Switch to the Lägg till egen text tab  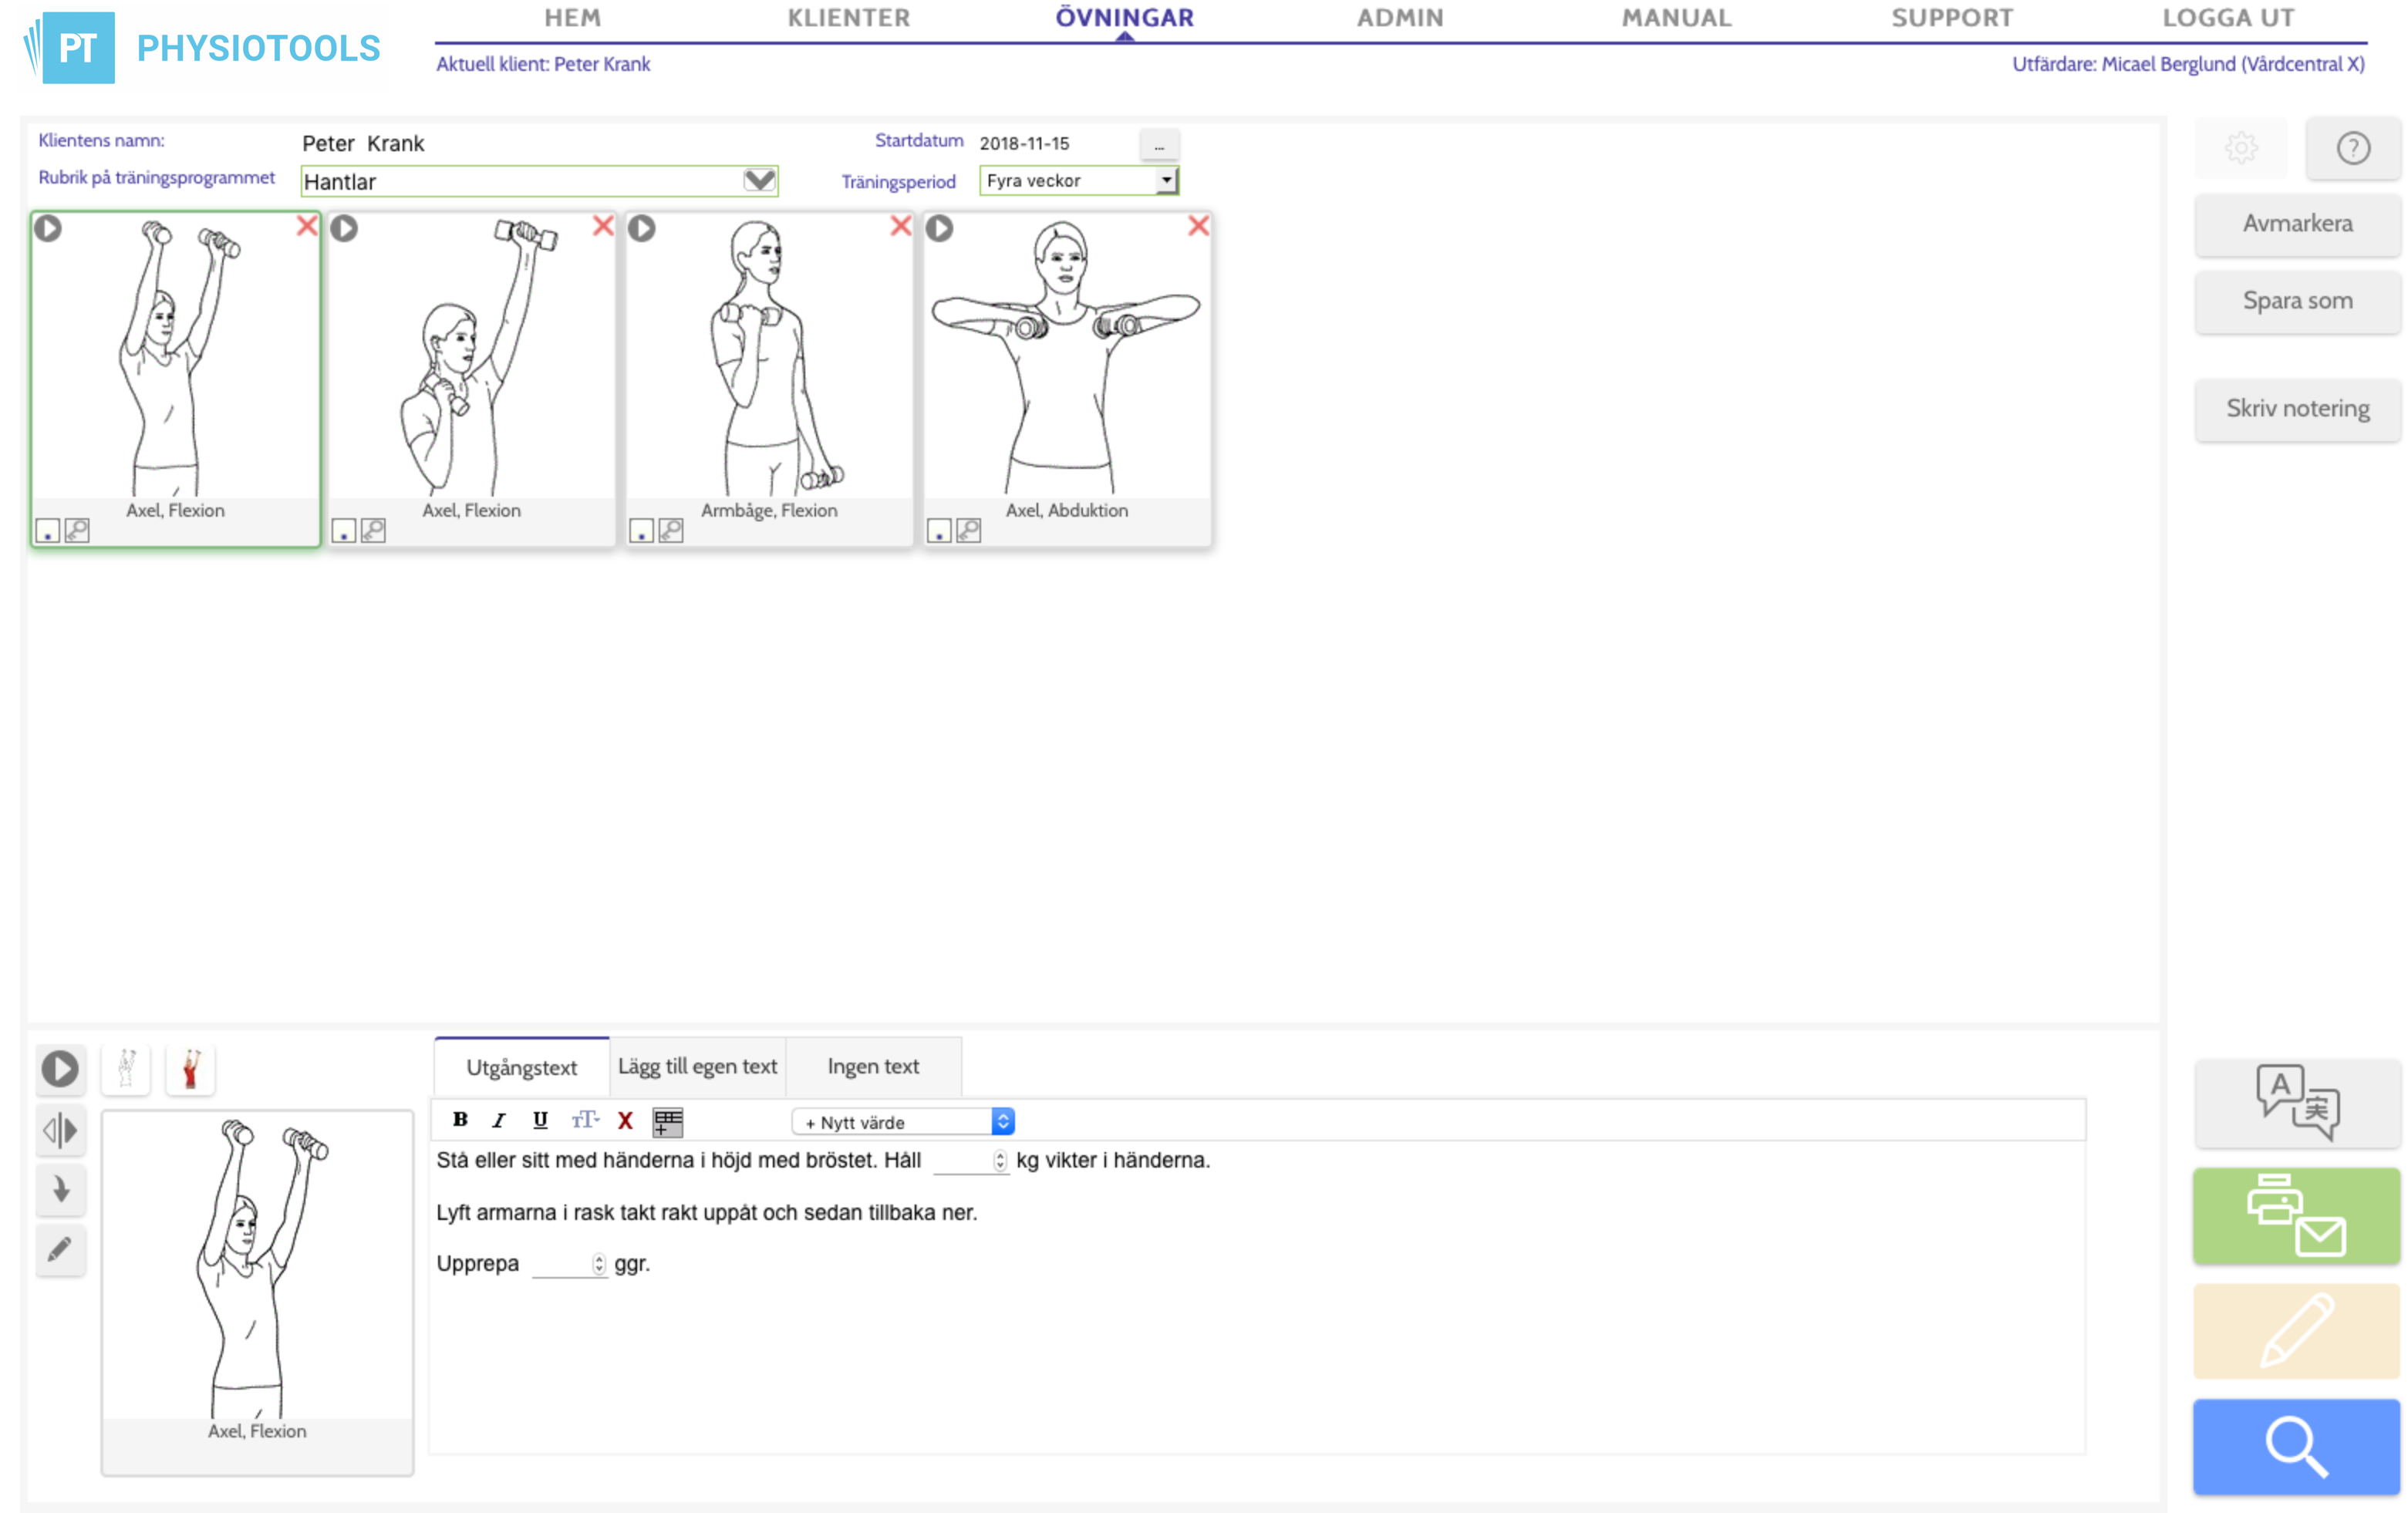697,1066
